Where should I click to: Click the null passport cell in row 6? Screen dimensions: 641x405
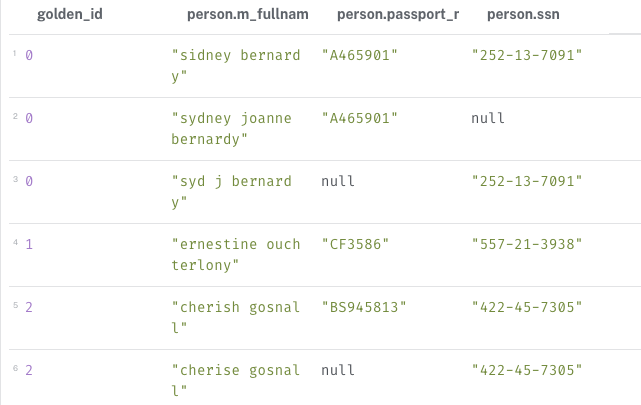tap(338, 370)
